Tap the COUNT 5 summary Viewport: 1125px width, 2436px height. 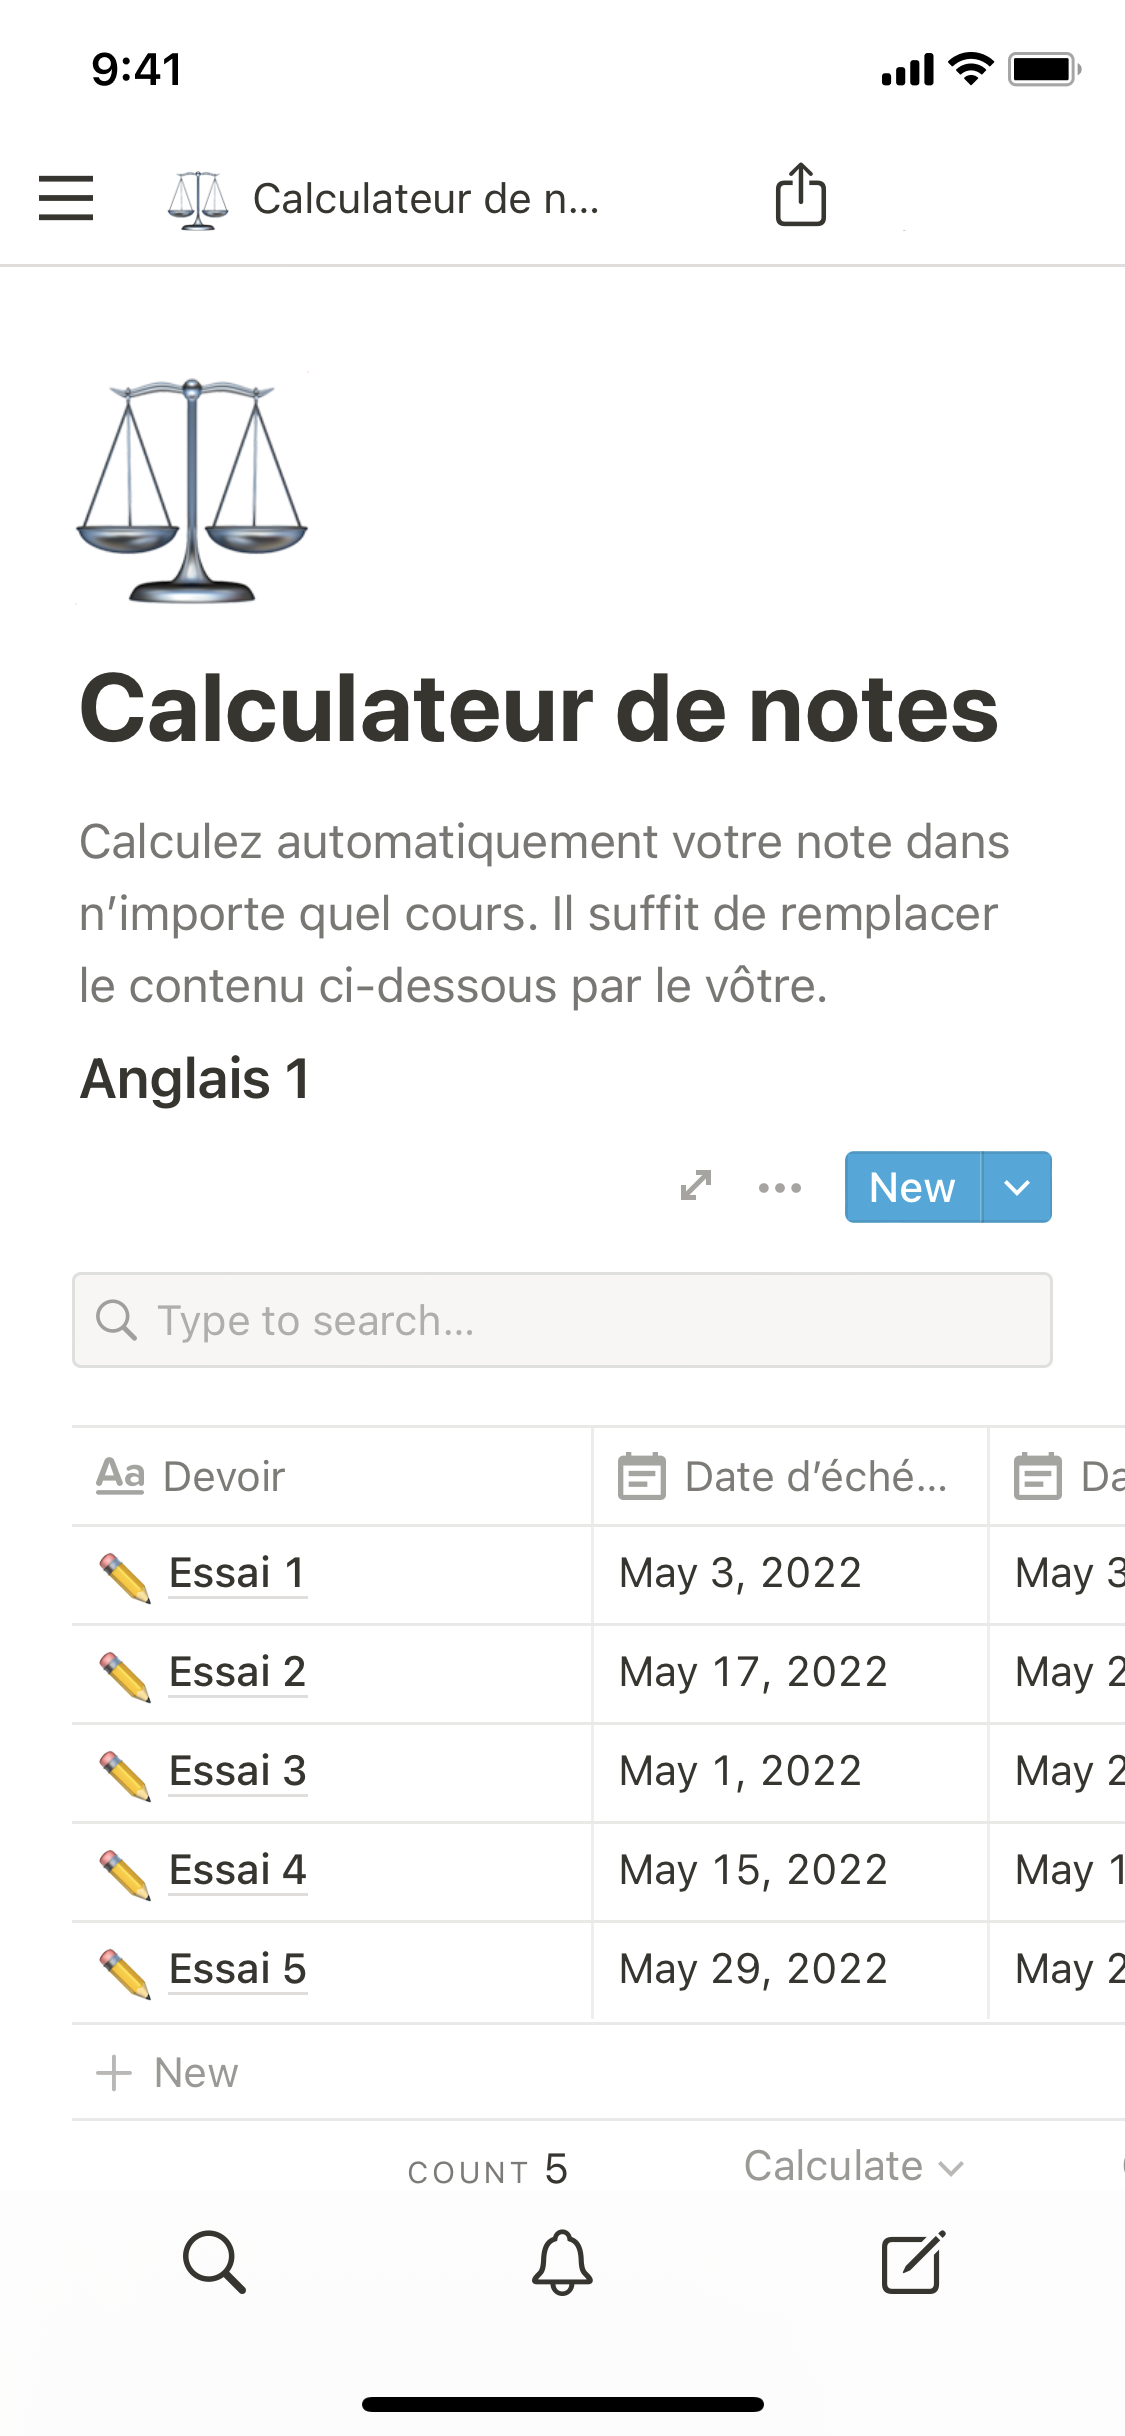click(x=487, y=2170)
